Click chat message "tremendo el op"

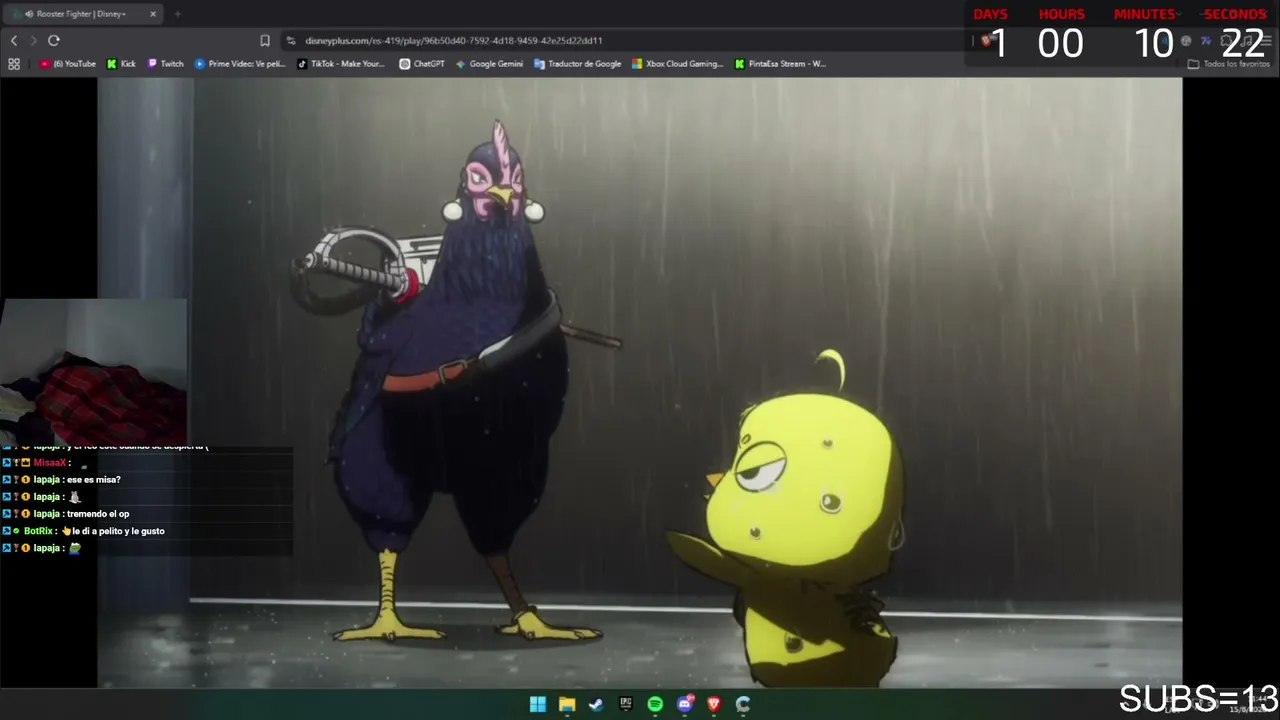tap(98, 514)
